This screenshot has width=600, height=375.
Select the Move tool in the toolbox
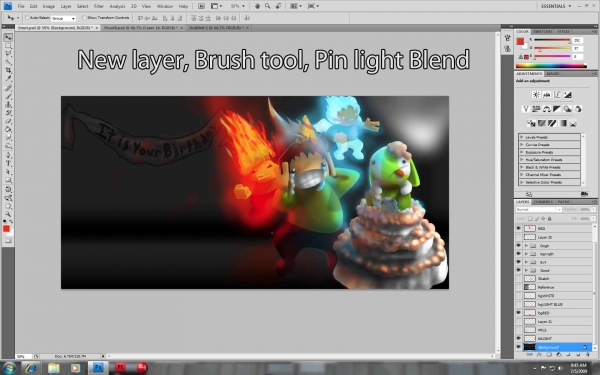point(8,38)
